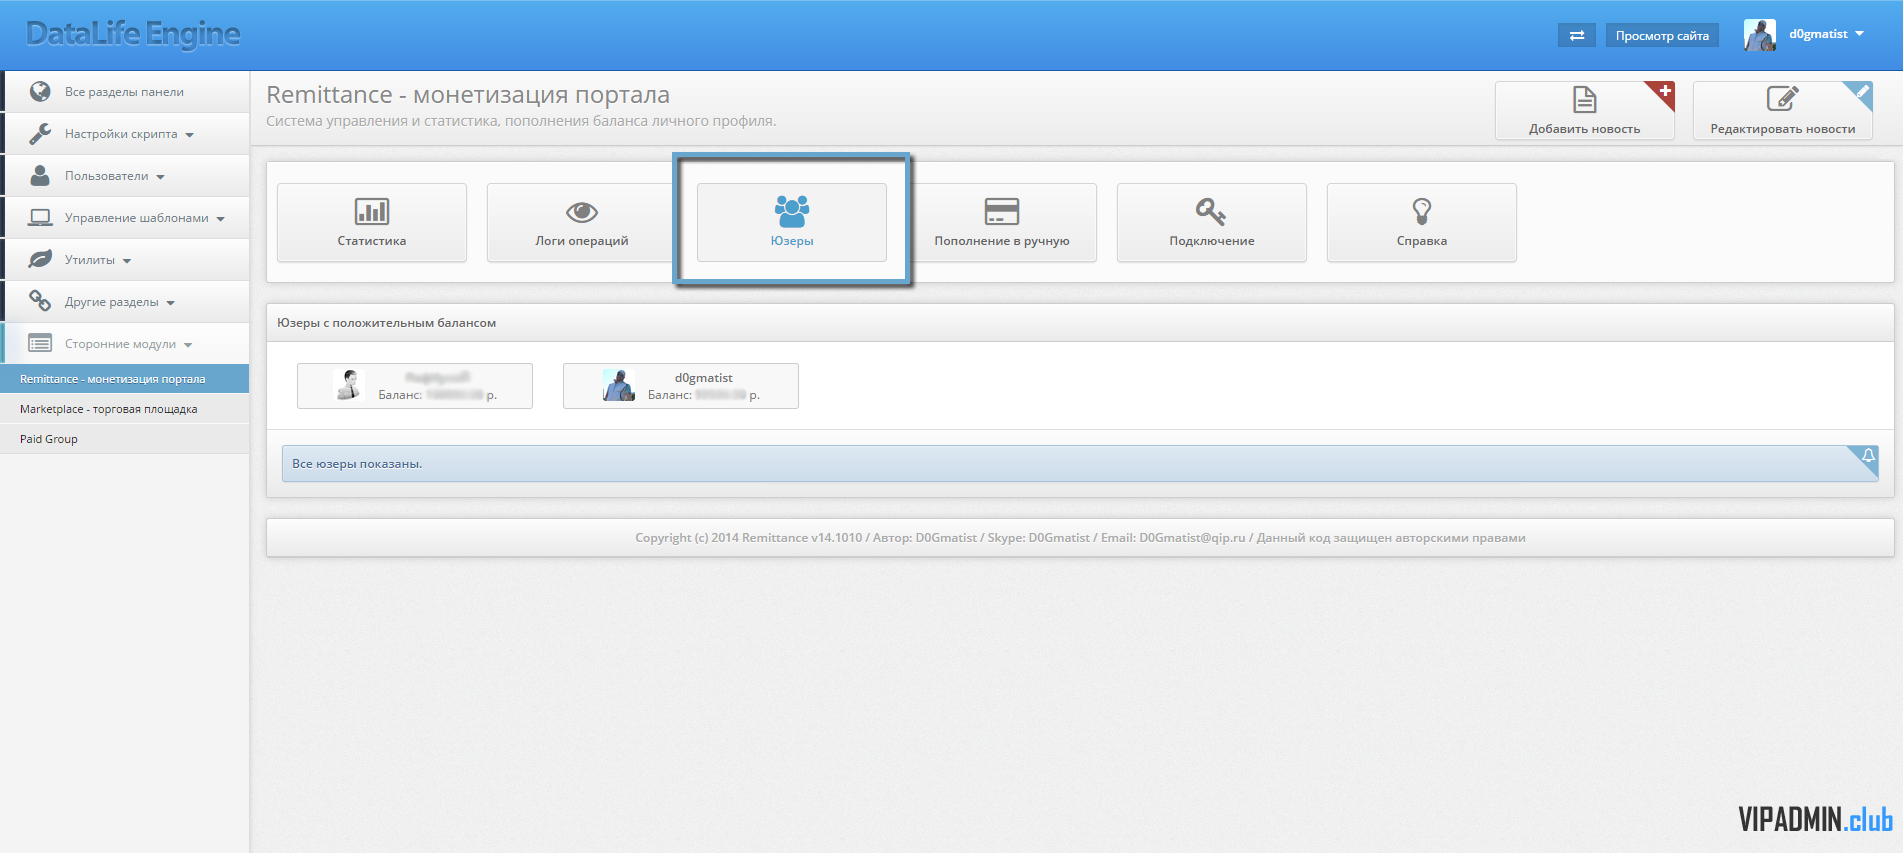Click the document icon to add news
1903x853 pixels.
tap(1584, 100)
